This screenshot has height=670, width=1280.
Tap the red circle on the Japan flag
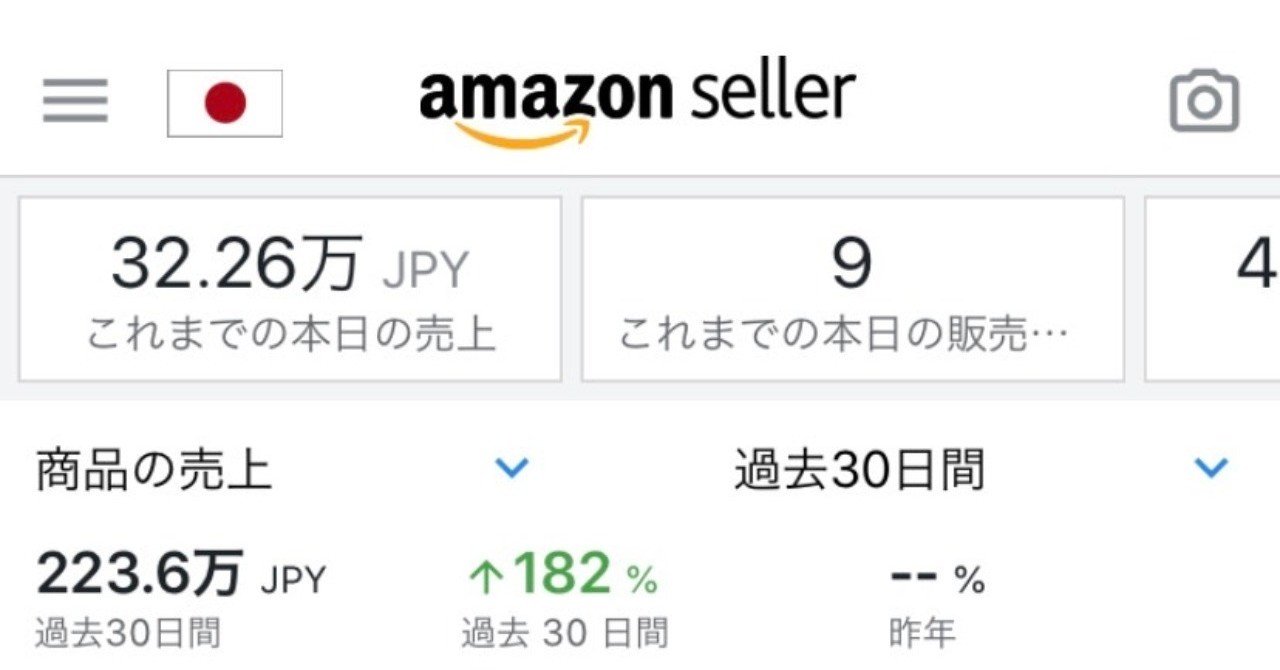pos(225,103)
